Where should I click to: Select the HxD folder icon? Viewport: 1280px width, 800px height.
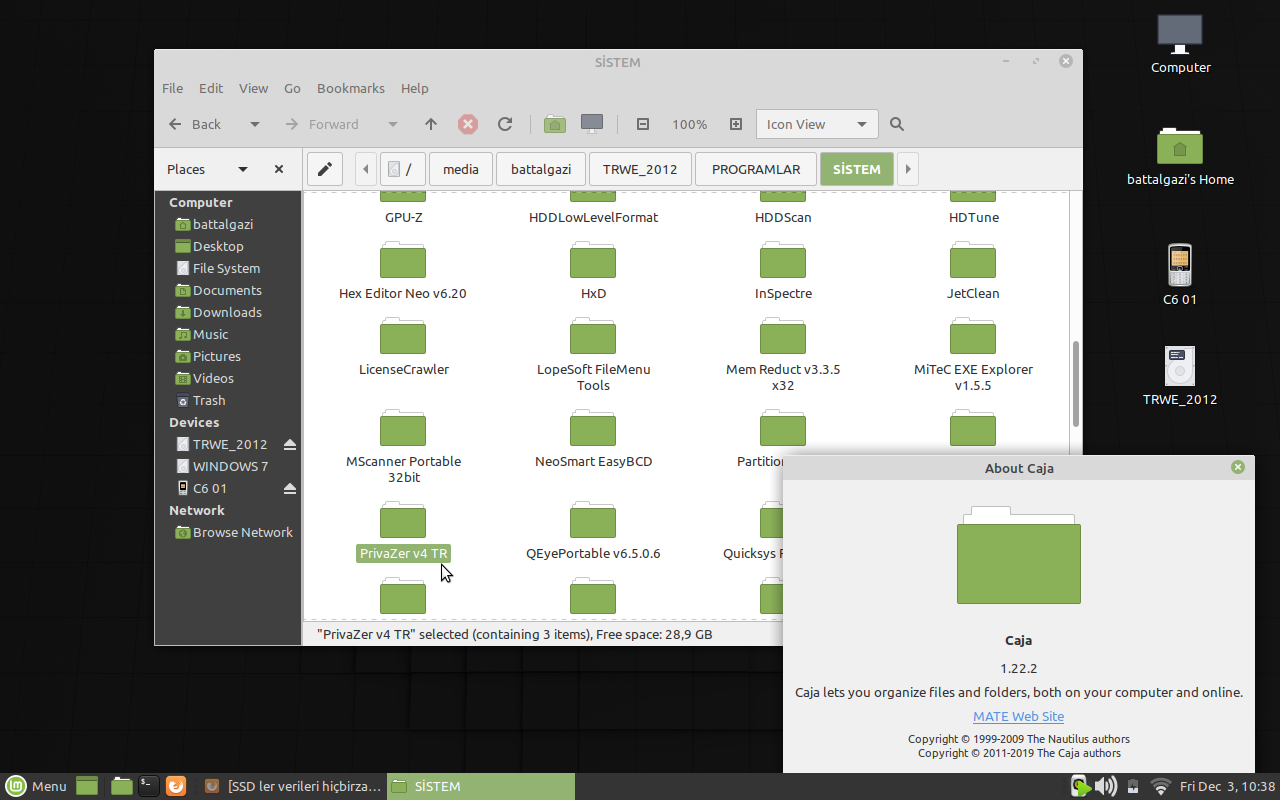[593, 260]
